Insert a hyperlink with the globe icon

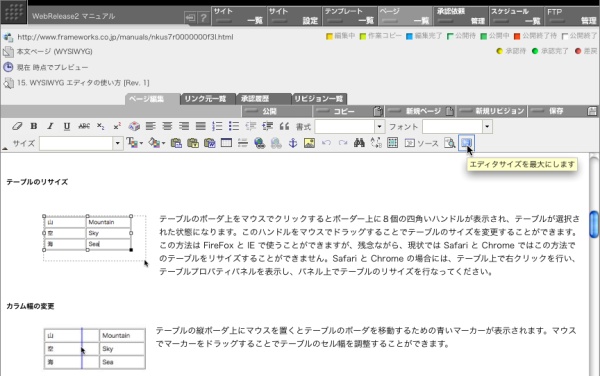click(259, 143)
